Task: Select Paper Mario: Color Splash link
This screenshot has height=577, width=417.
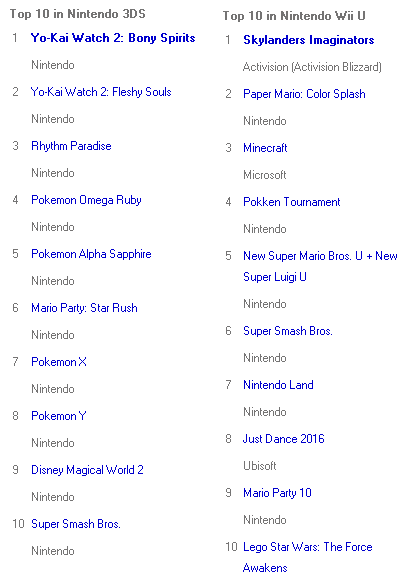Action: point(304,94)
